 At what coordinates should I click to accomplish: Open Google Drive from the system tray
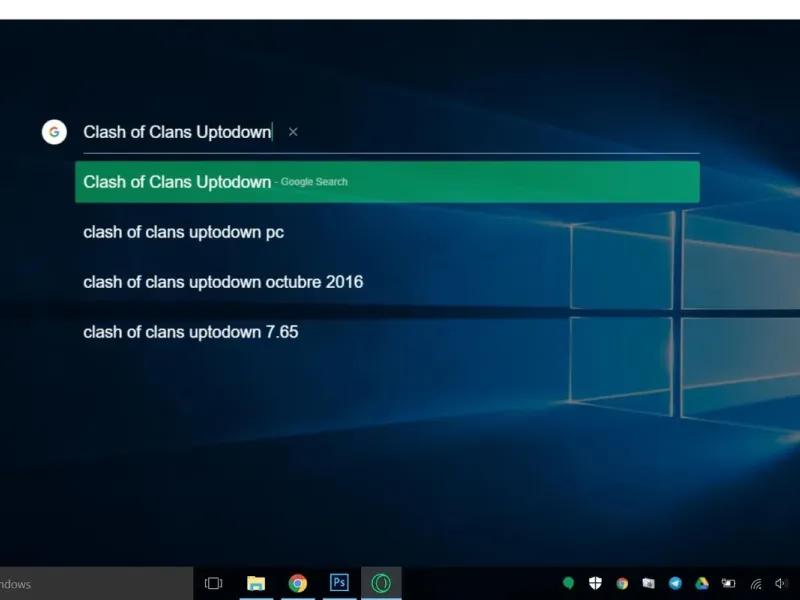[x=702, y=583]
